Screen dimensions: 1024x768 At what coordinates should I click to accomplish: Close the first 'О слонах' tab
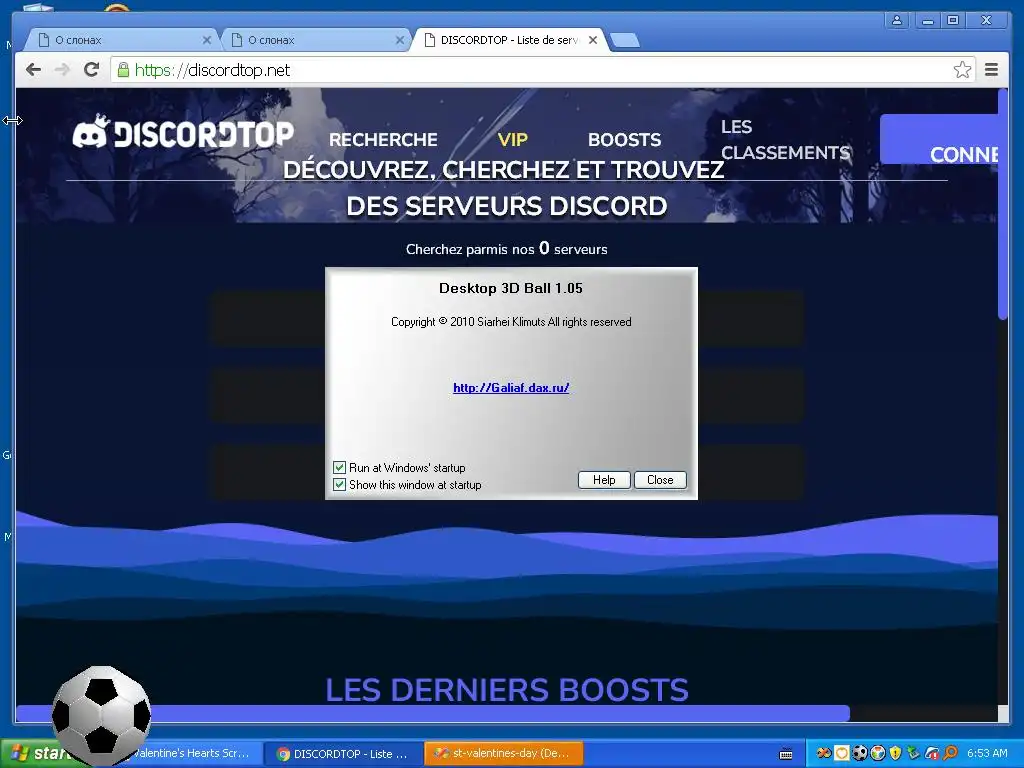207,40
